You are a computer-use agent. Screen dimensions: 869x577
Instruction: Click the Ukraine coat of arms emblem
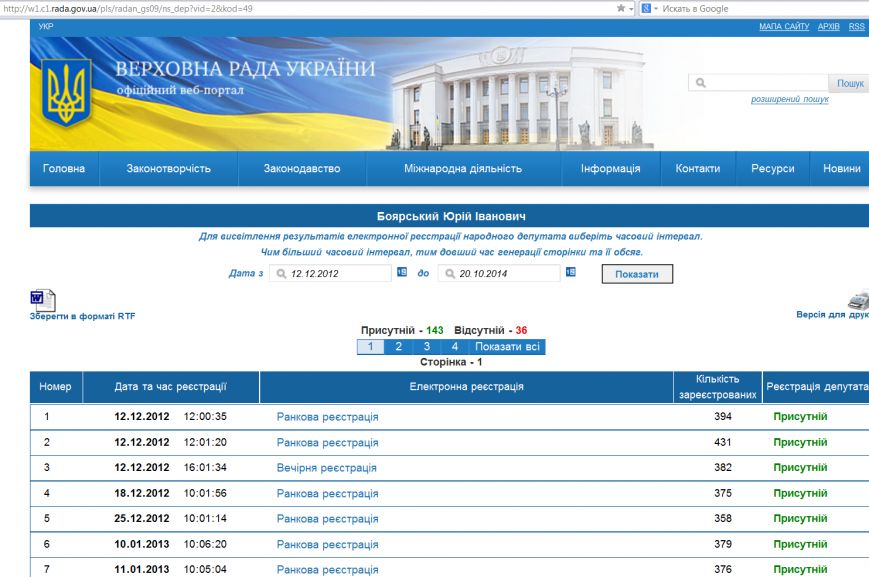(67, 93)
